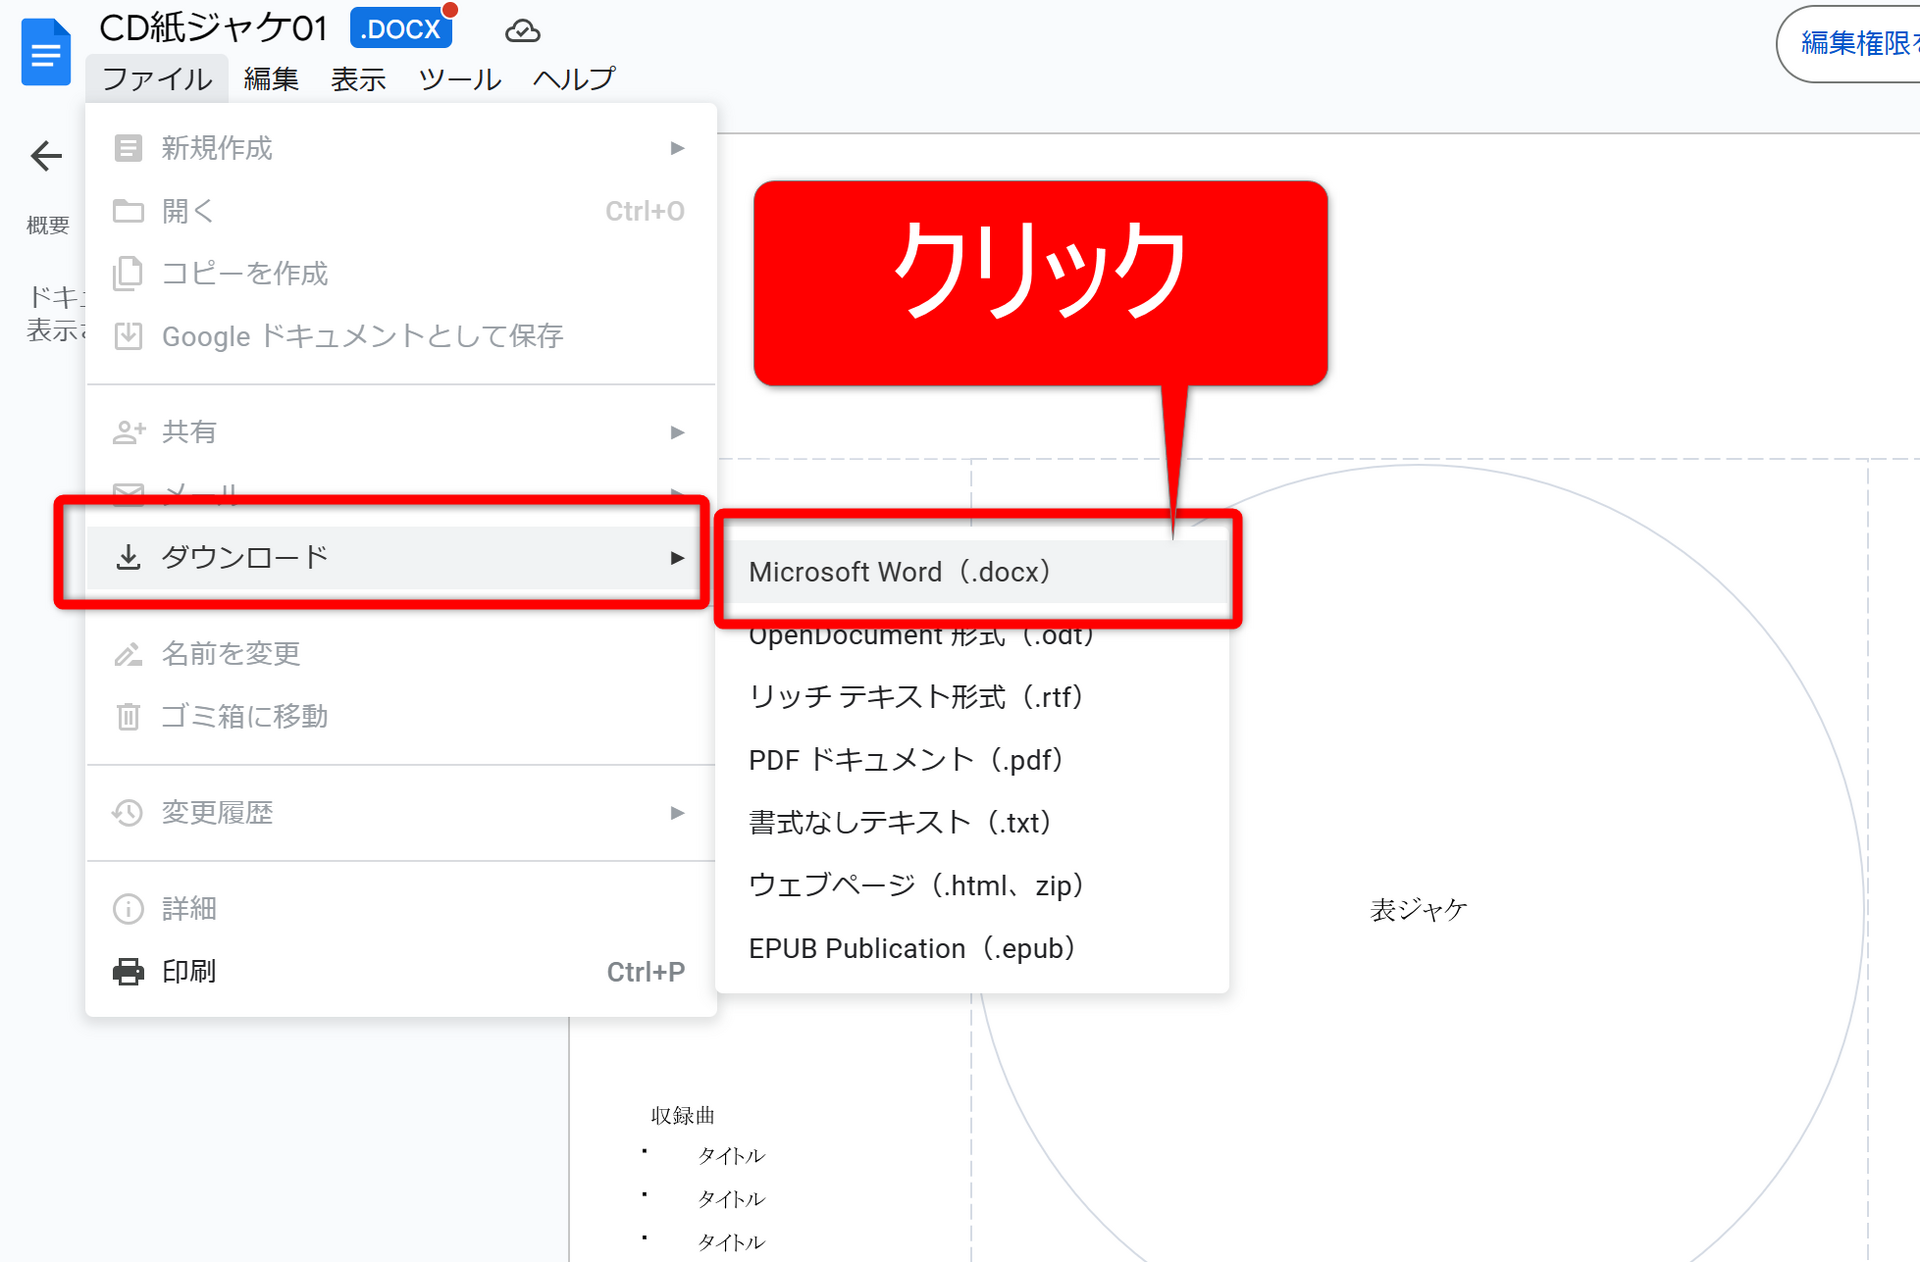Click the blue Google Docs home icon
The image size is (1920, 1262).
click(x=46, y=52)
